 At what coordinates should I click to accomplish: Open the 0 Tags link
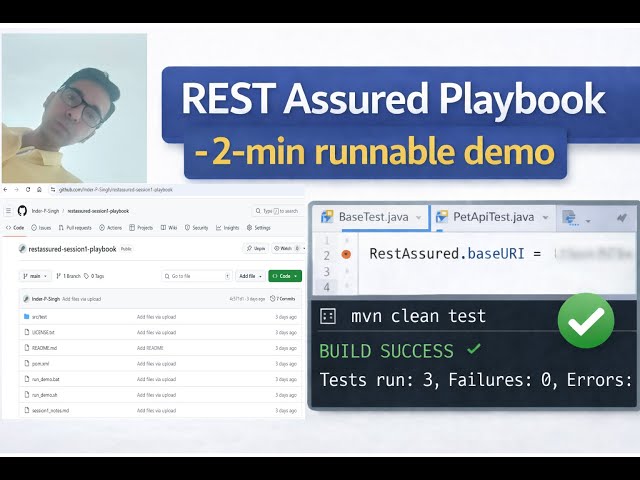point(94,276)
